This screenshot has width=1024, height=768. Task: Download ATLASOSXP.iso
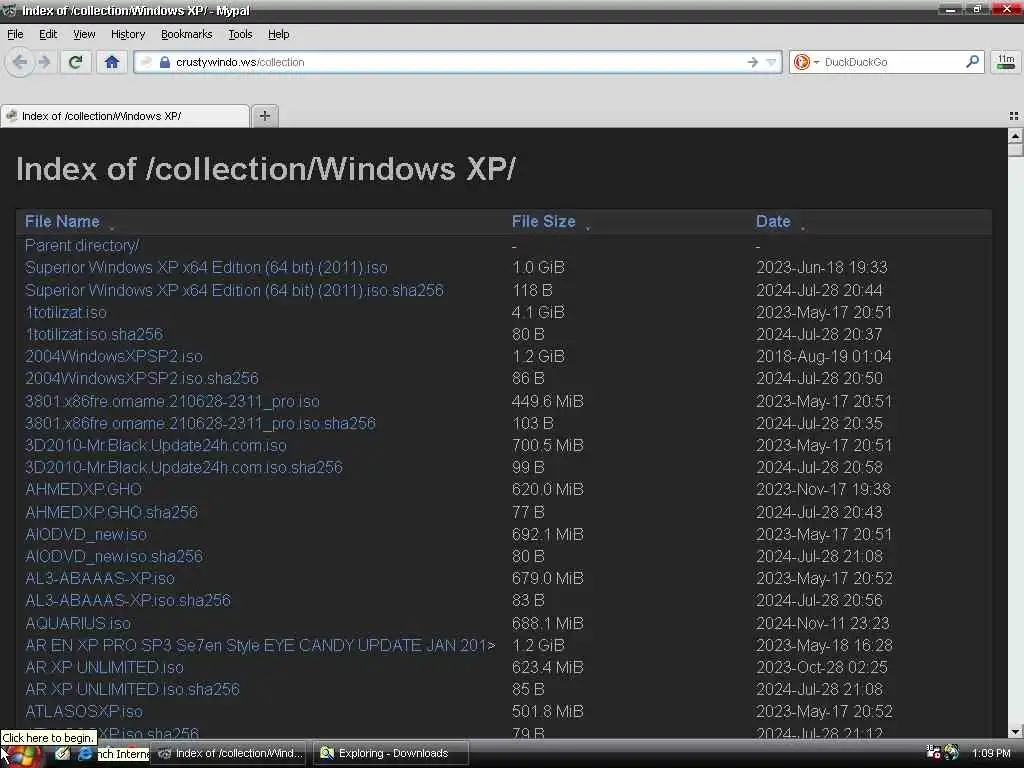(x=84, y=711)
